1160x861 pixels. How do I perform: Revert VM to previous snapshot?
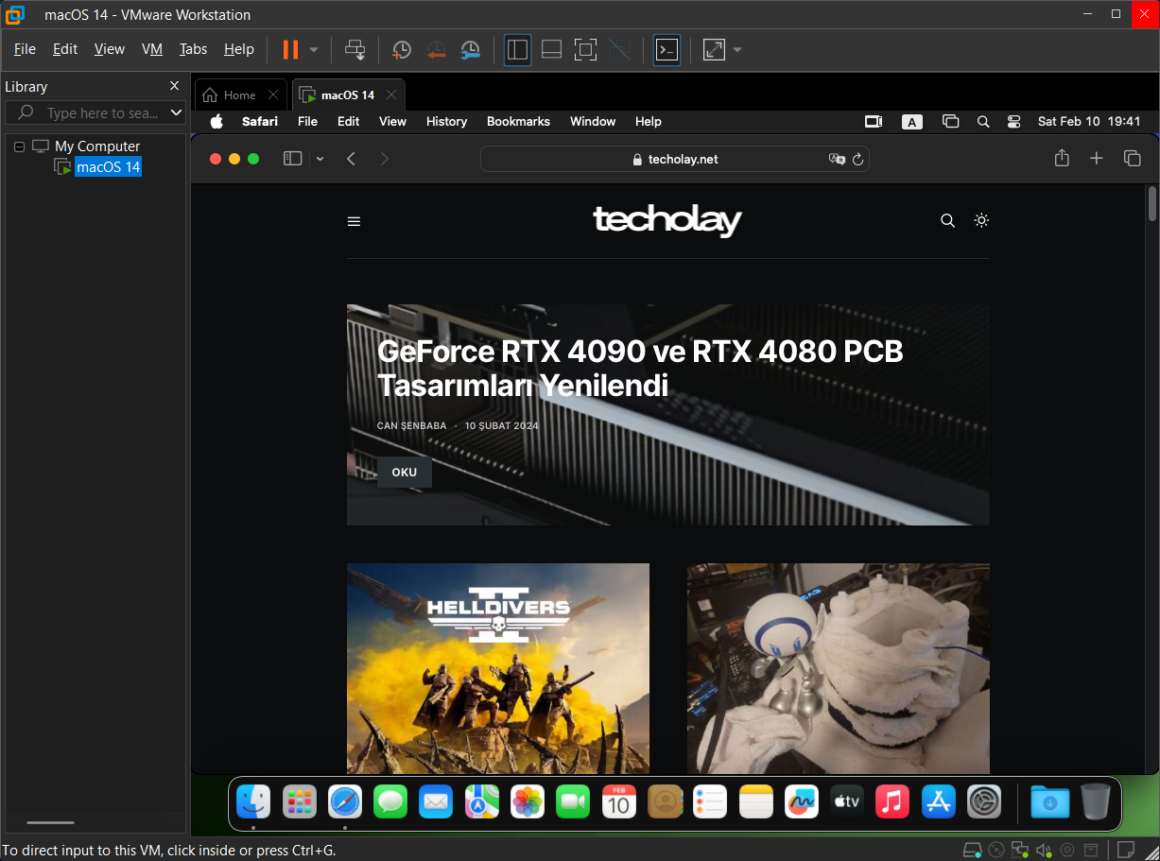436,50
